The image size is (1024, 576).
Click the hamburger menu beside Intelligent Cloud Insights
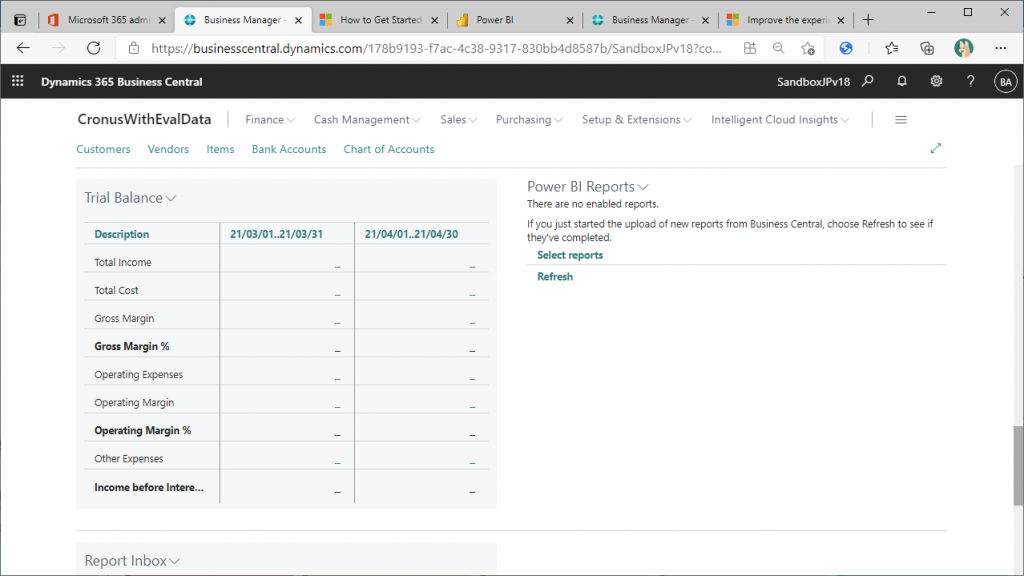point(901,120)
